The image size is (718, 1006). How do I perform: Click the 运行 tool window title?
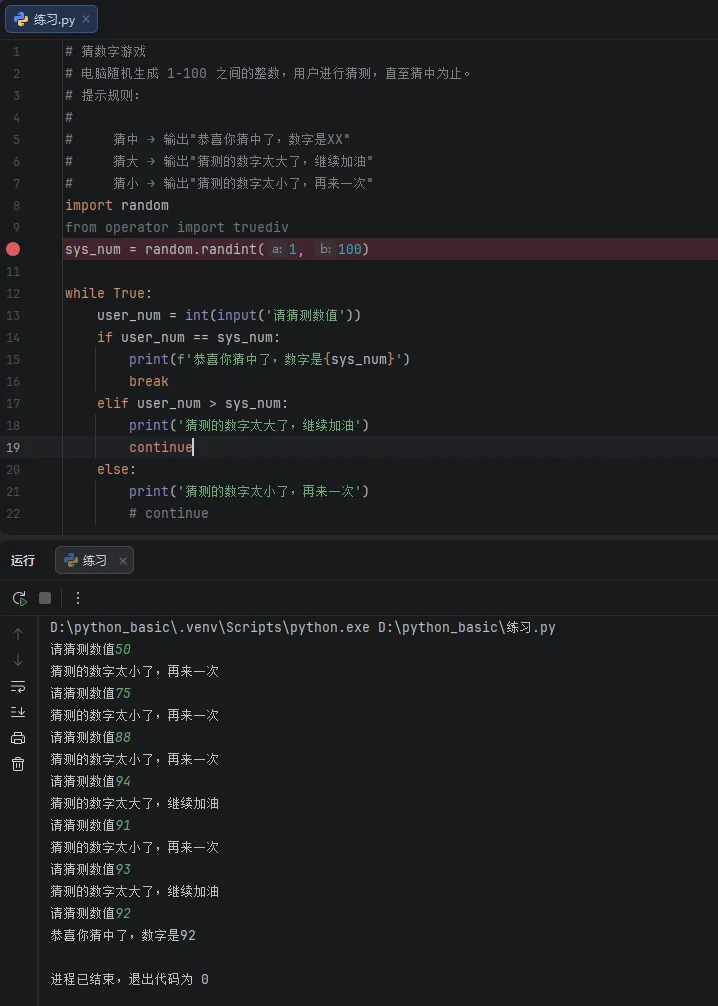point(23,561)
